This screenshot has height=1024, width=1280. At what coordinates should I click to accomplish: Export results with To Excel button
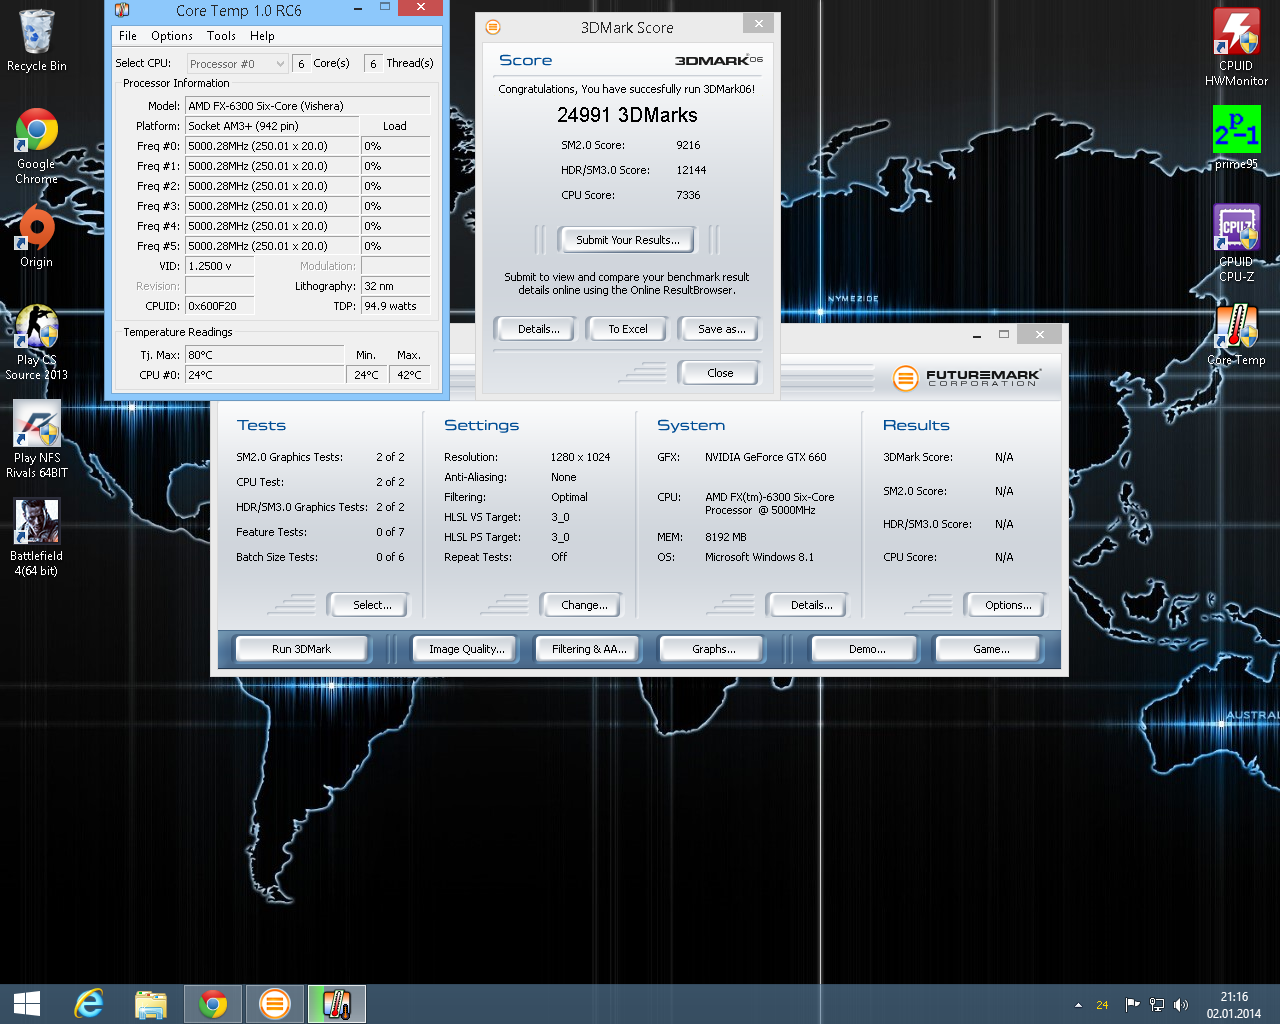pos(628,329)
